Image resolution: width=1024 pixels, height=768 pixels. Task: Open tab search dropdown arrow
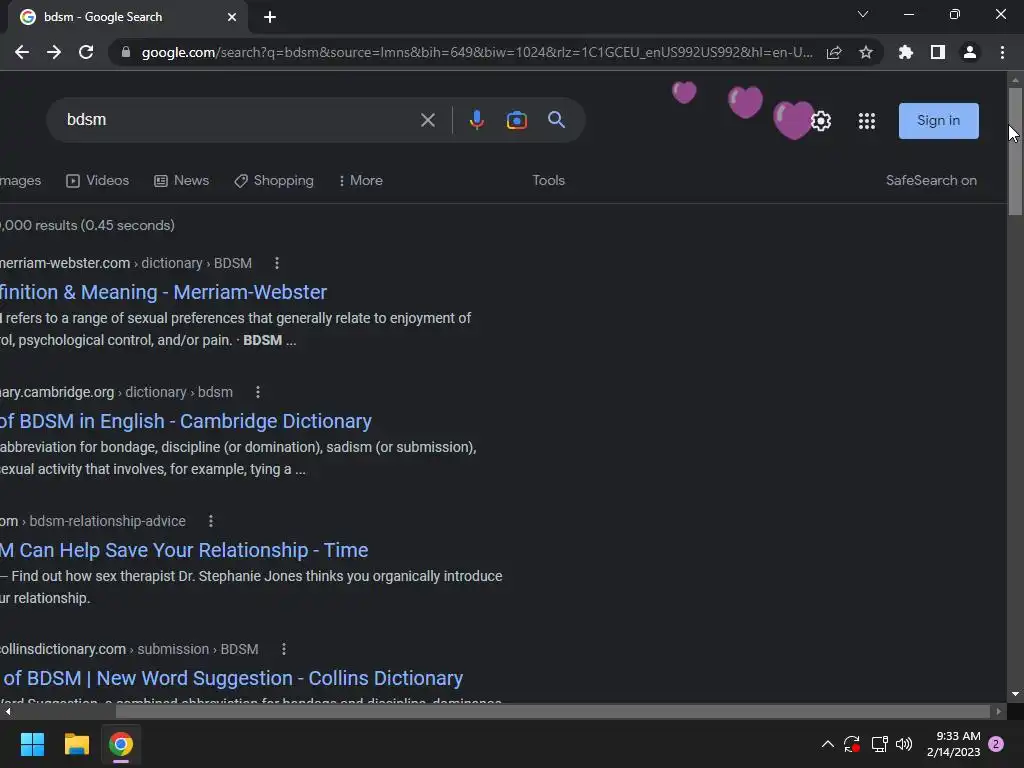click(863, 14)
